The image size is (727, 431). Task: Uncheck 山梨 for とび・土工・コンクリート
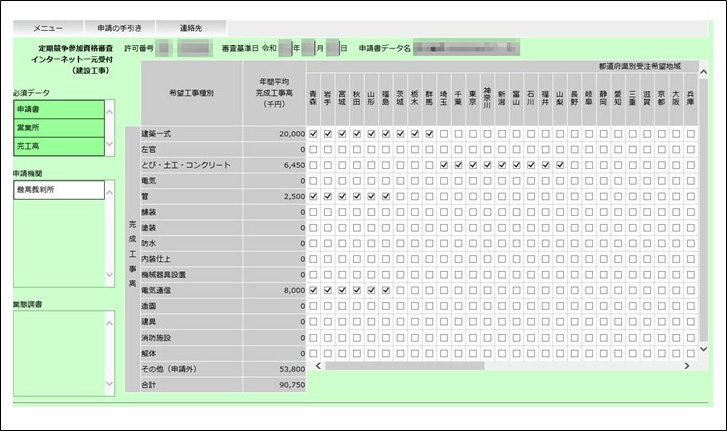[560, 165]
